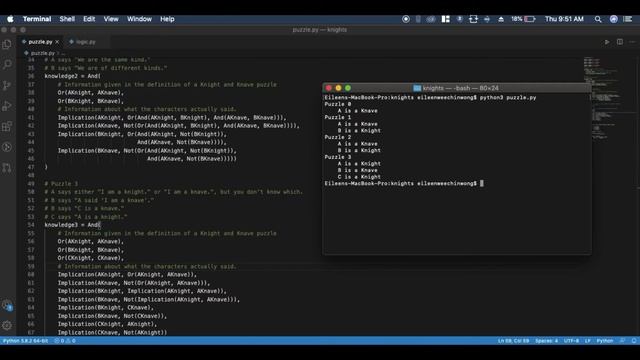The height and width of the screenshot is (360, 640).
Task: Open the Window menu
Action: 139,19
